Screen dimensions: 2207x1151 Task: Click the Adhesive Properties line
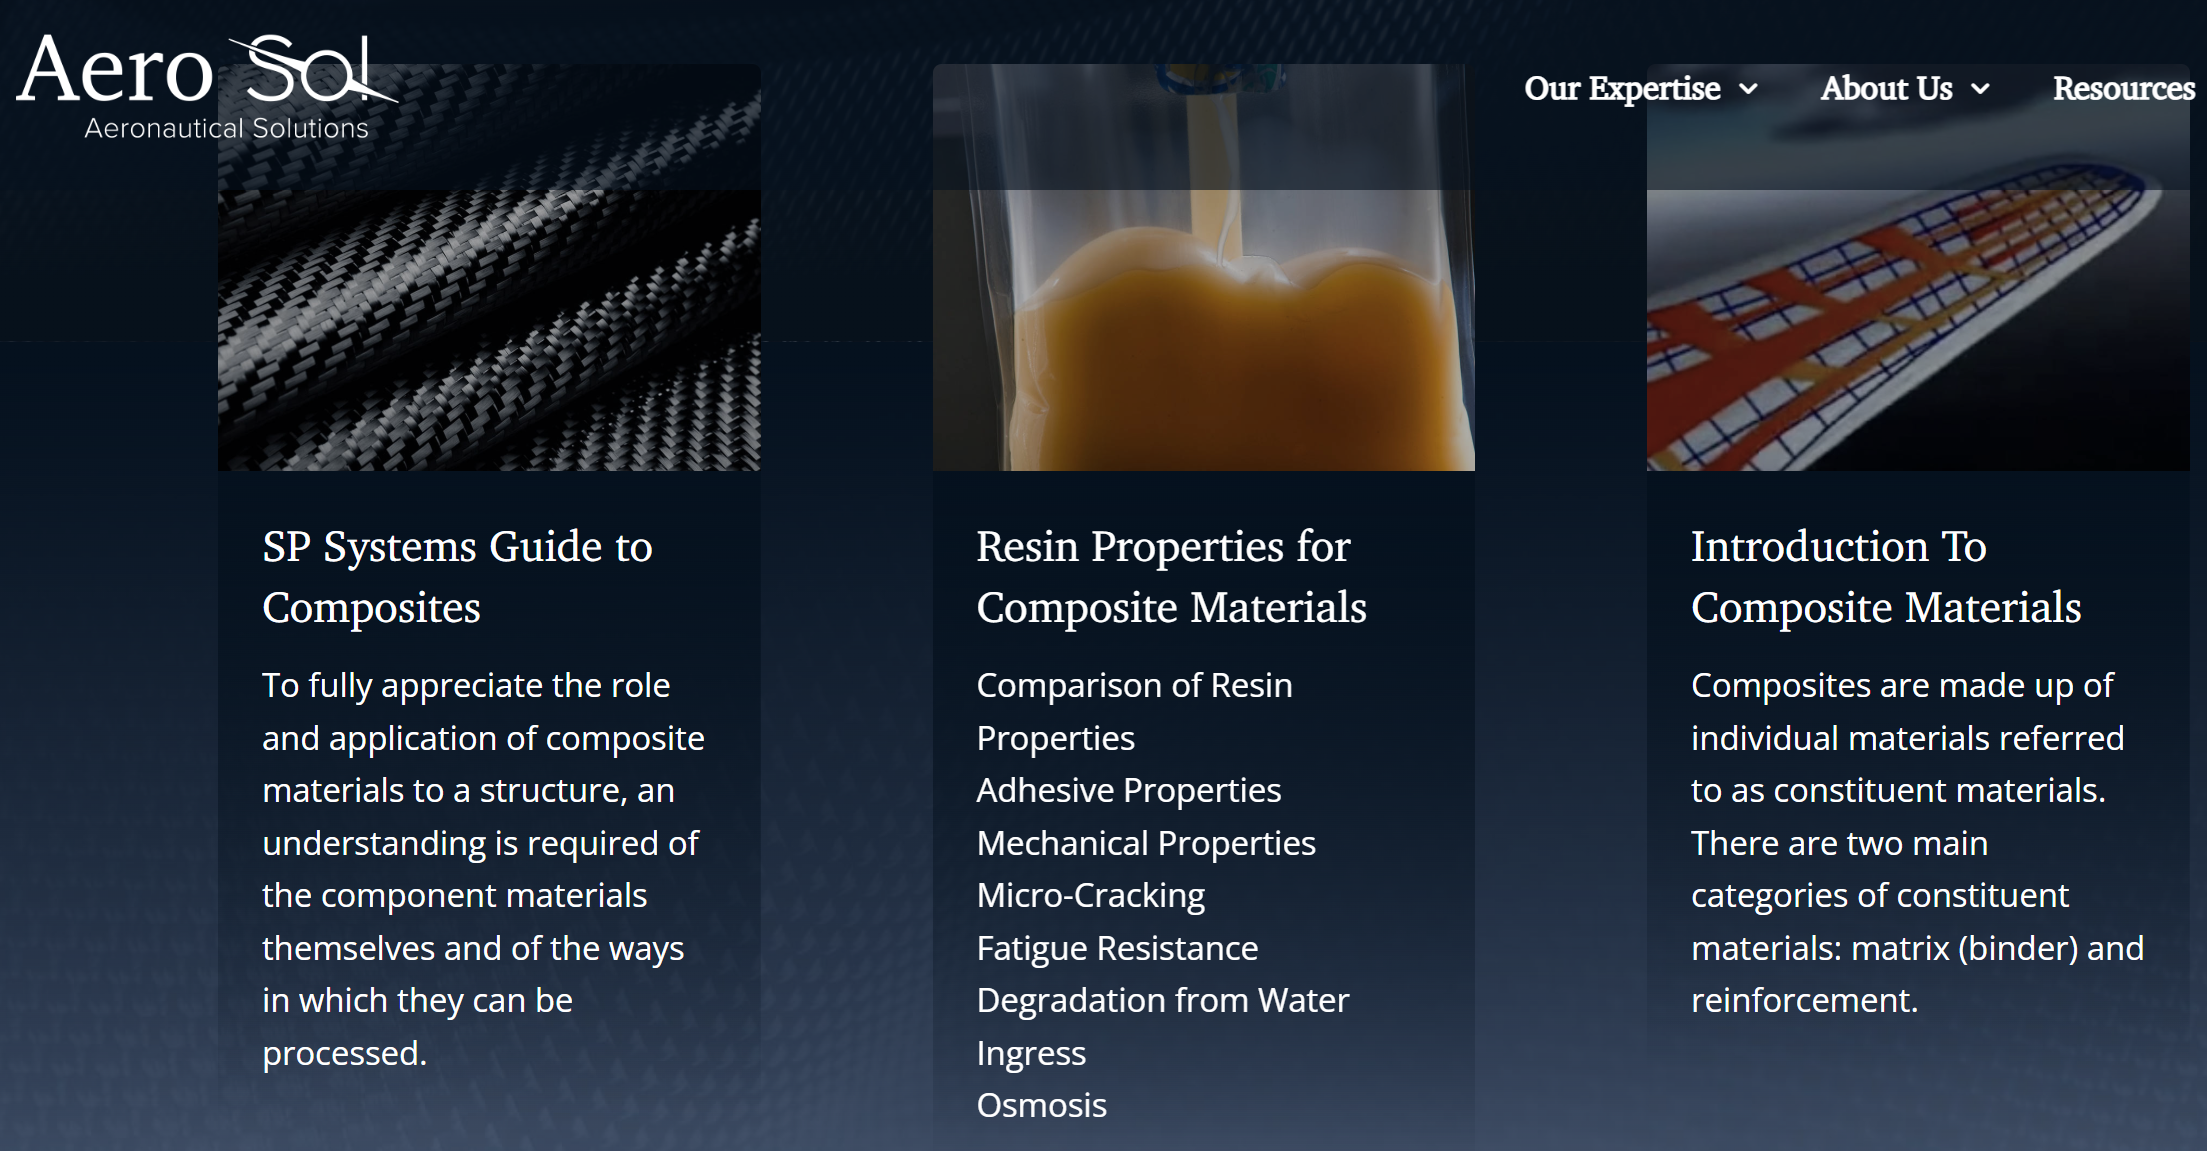coord(1128,790)
